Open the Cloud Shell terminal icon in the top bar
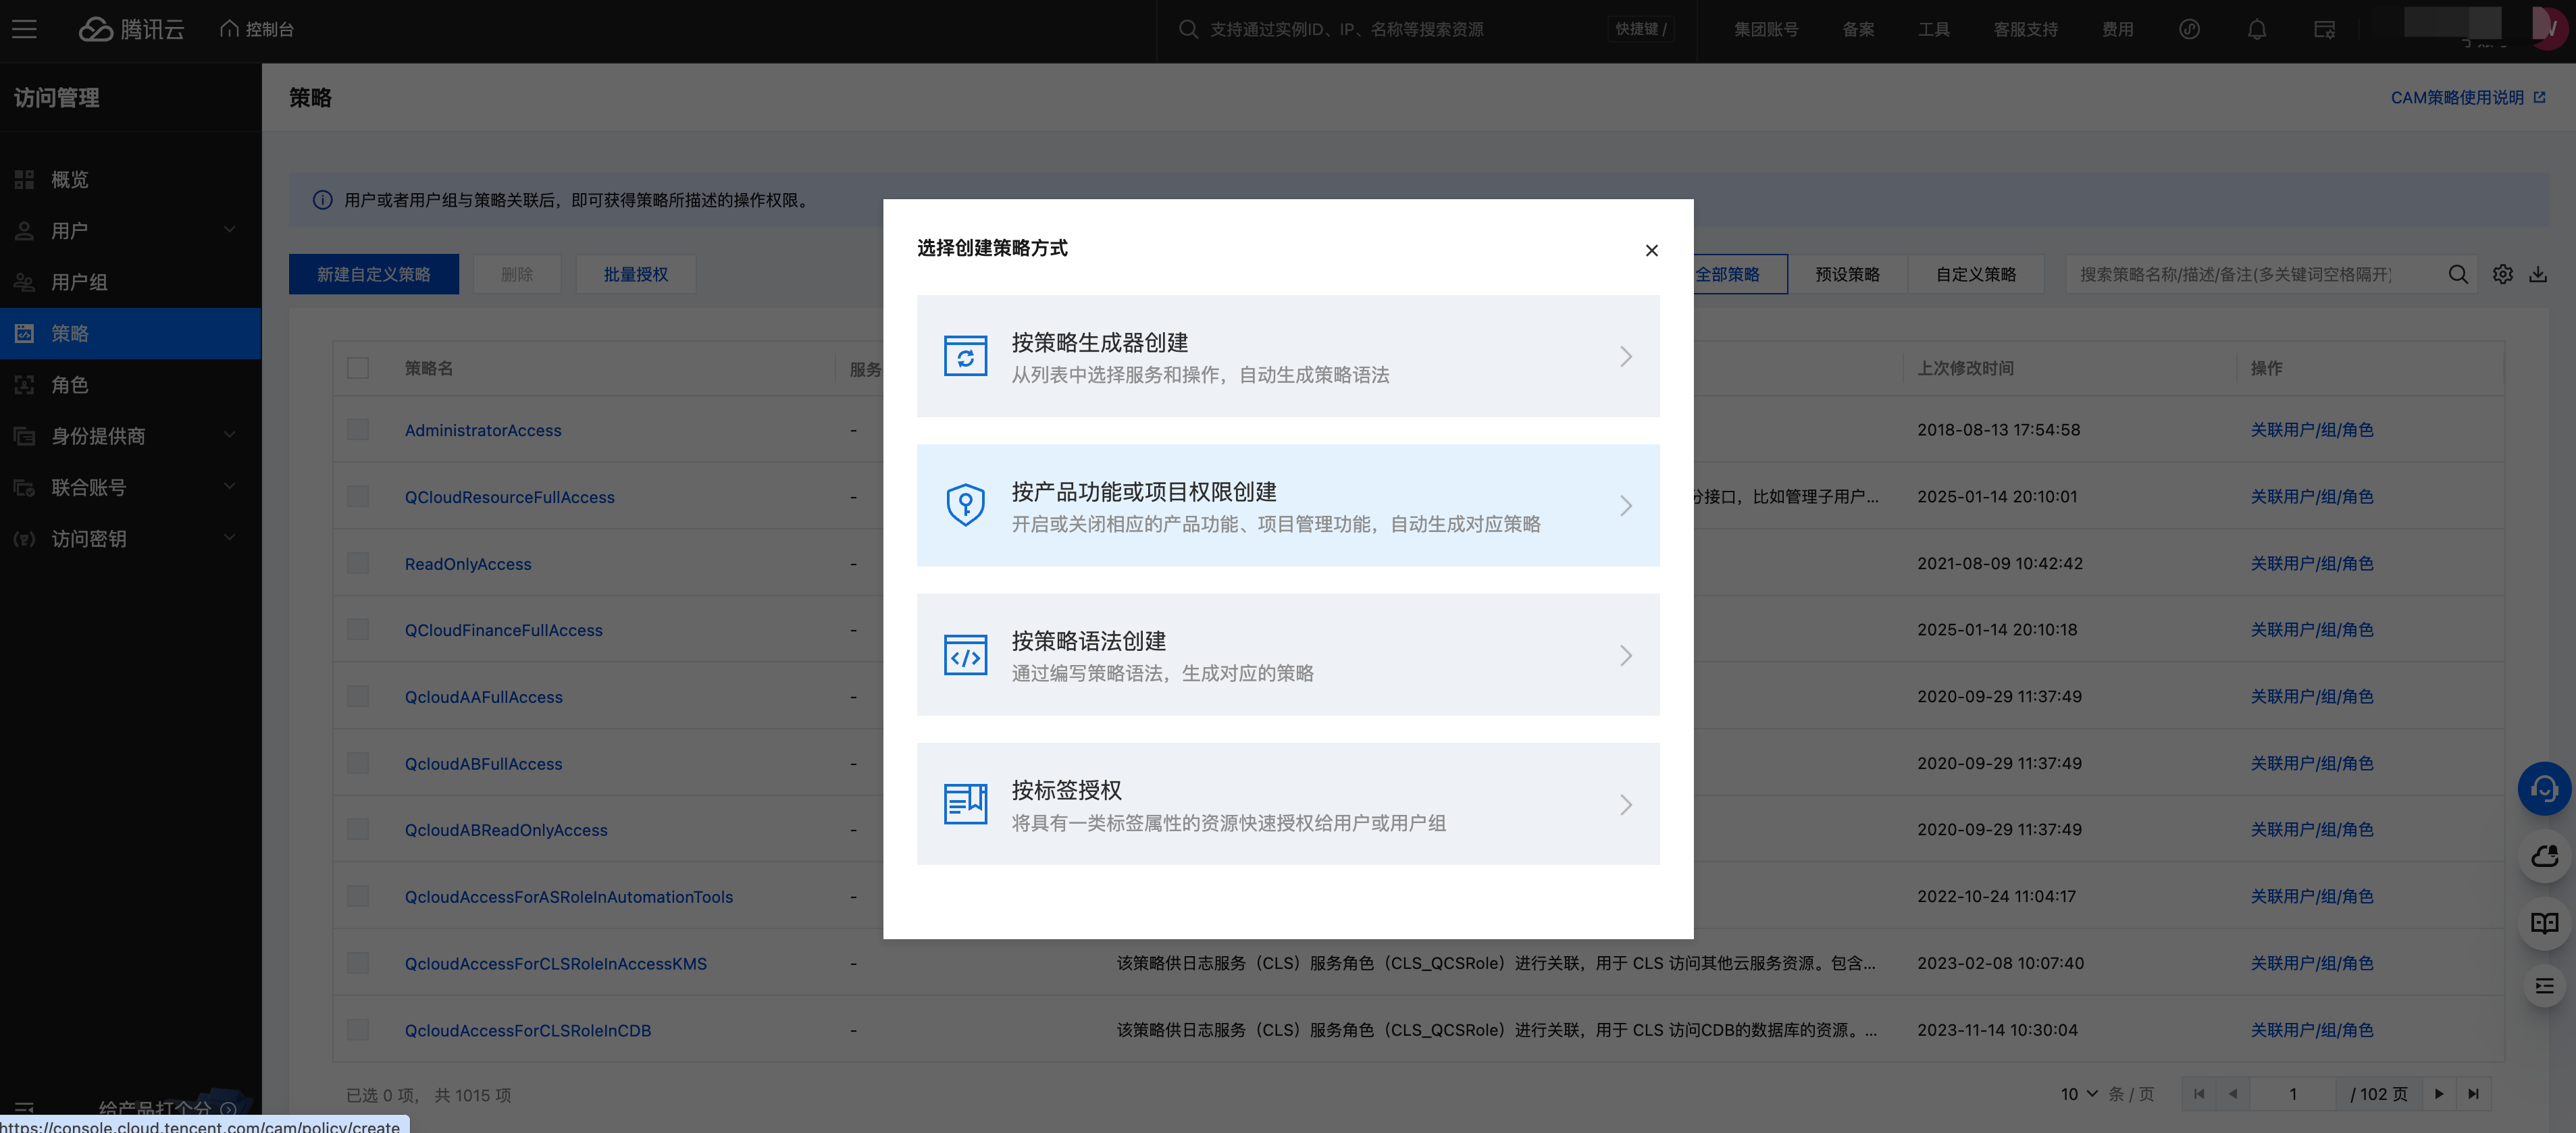This screenshot has height=1133, width=2576. tap(2325, 29)
